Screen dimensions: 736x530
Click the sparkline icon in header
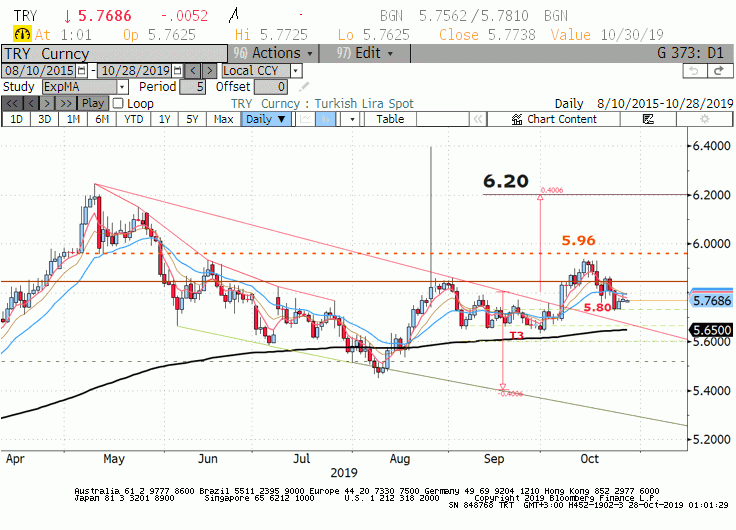click(234, 15)
